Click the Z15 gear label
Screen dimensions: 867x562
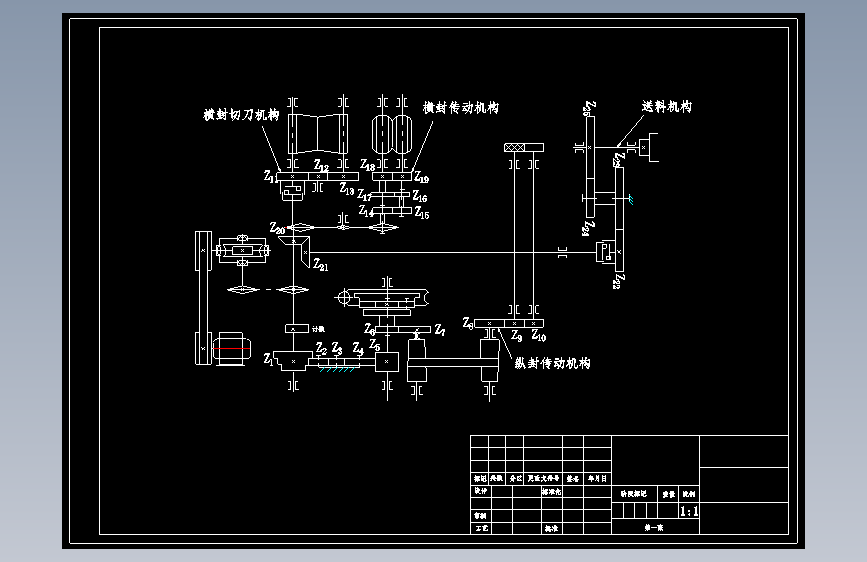(422, 212)
